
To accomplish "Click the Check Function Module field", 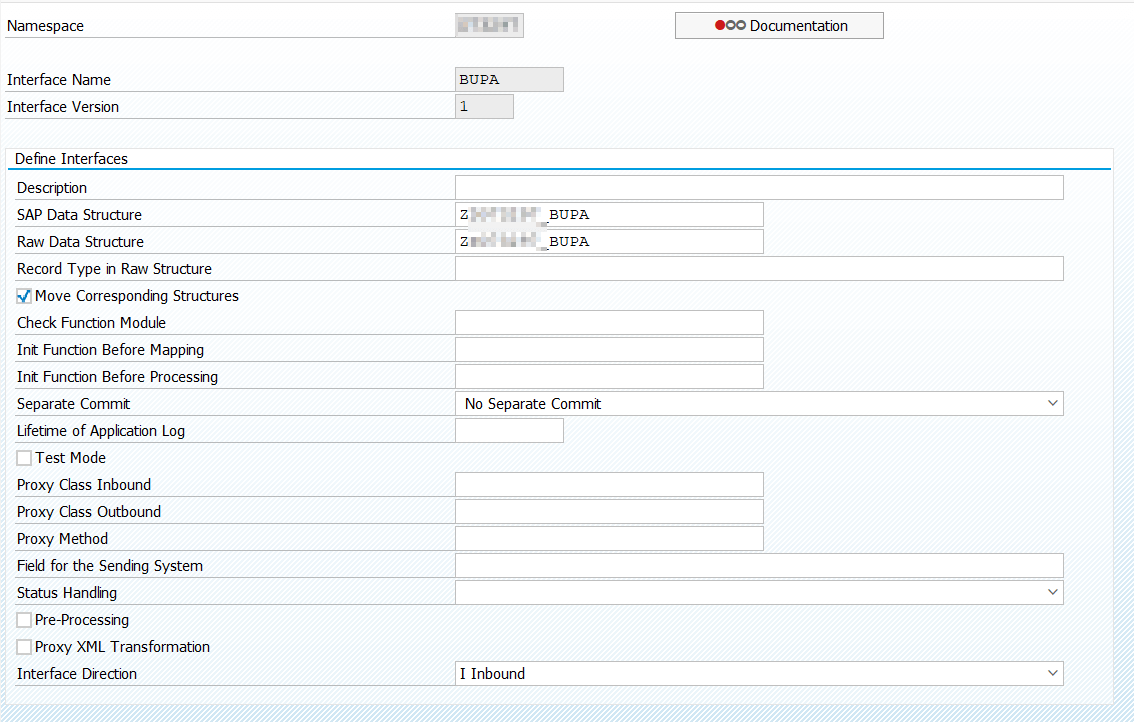I will pos(609,322).
